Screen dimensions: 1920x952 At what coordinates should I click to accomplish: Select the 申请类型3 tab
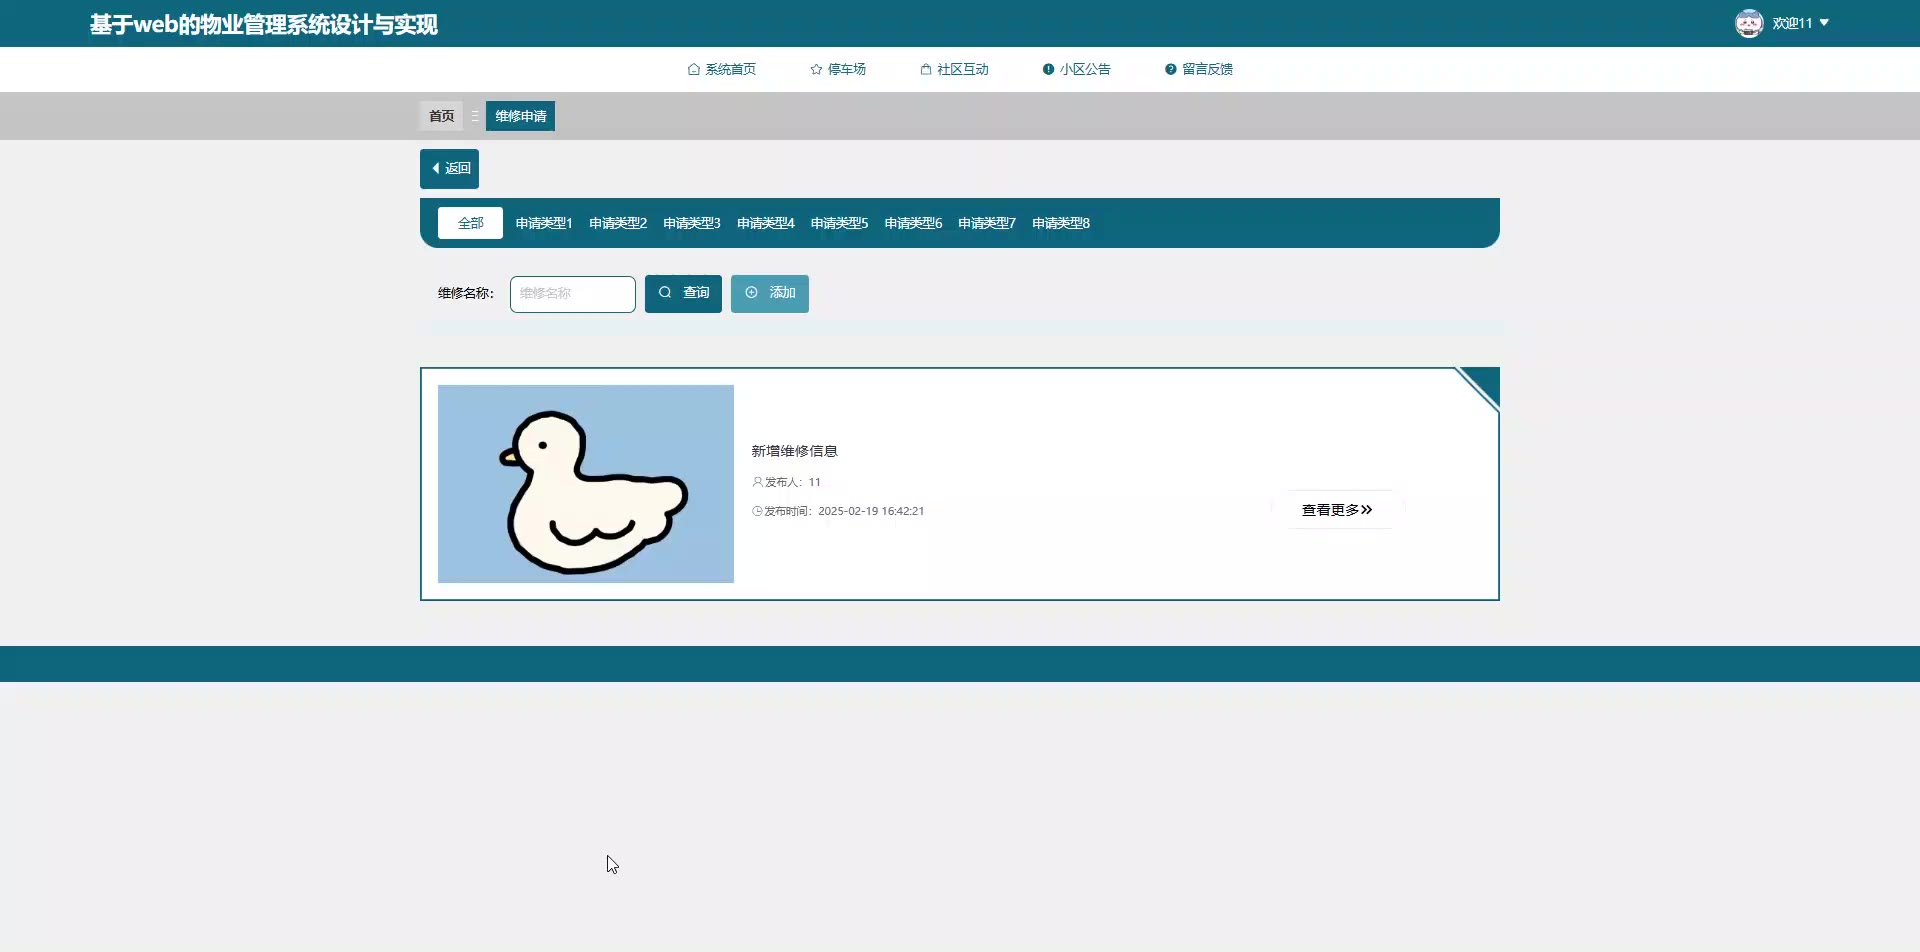tap(692, 223)
